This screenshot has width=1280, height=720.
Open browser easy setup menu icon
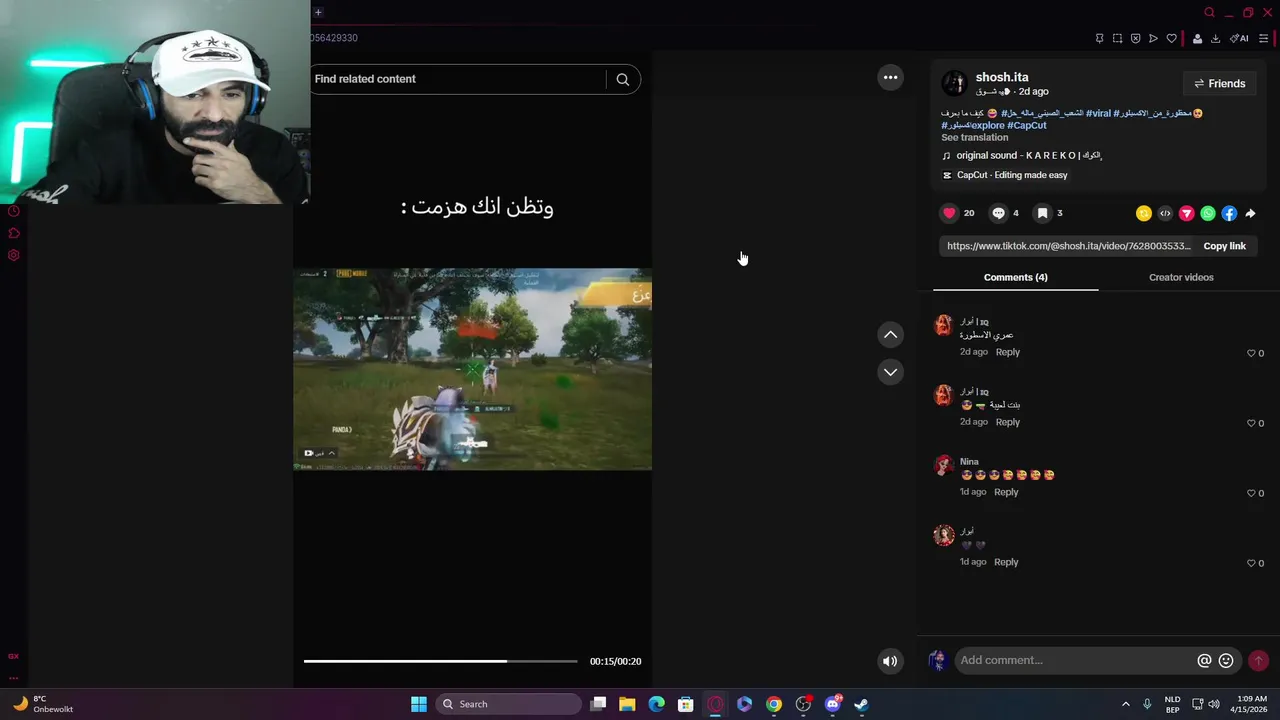tap(1263, 38)
